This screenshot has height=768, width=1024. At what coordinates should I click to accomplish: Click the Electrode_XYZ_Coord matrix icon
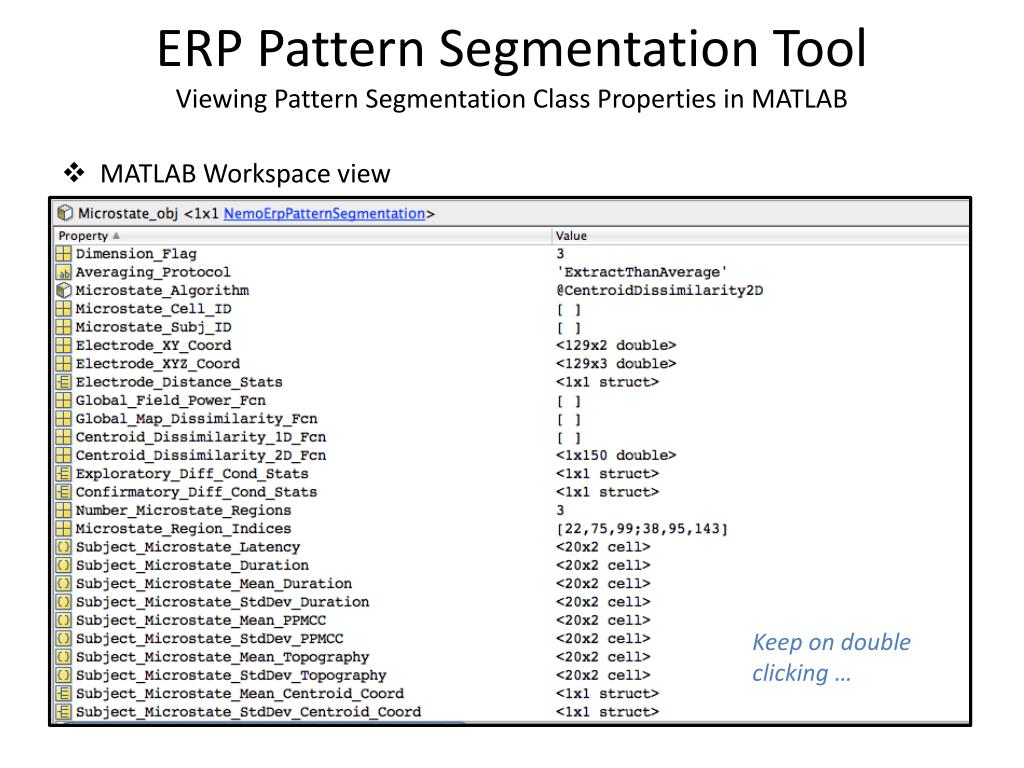pos(63,363)
